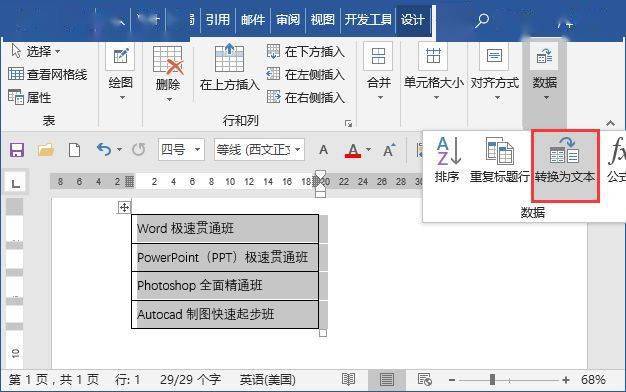Viewport: 626px width, 392px height.
Task: Click word count '29/29 个字'
Action: click(190, 380)
